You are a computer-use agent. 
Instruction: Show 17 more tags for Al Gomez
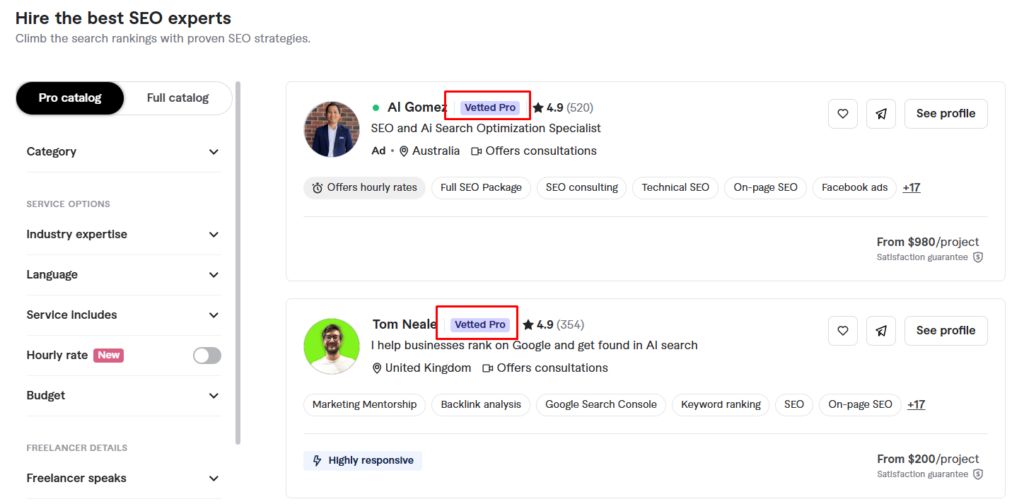click(912, 187)
